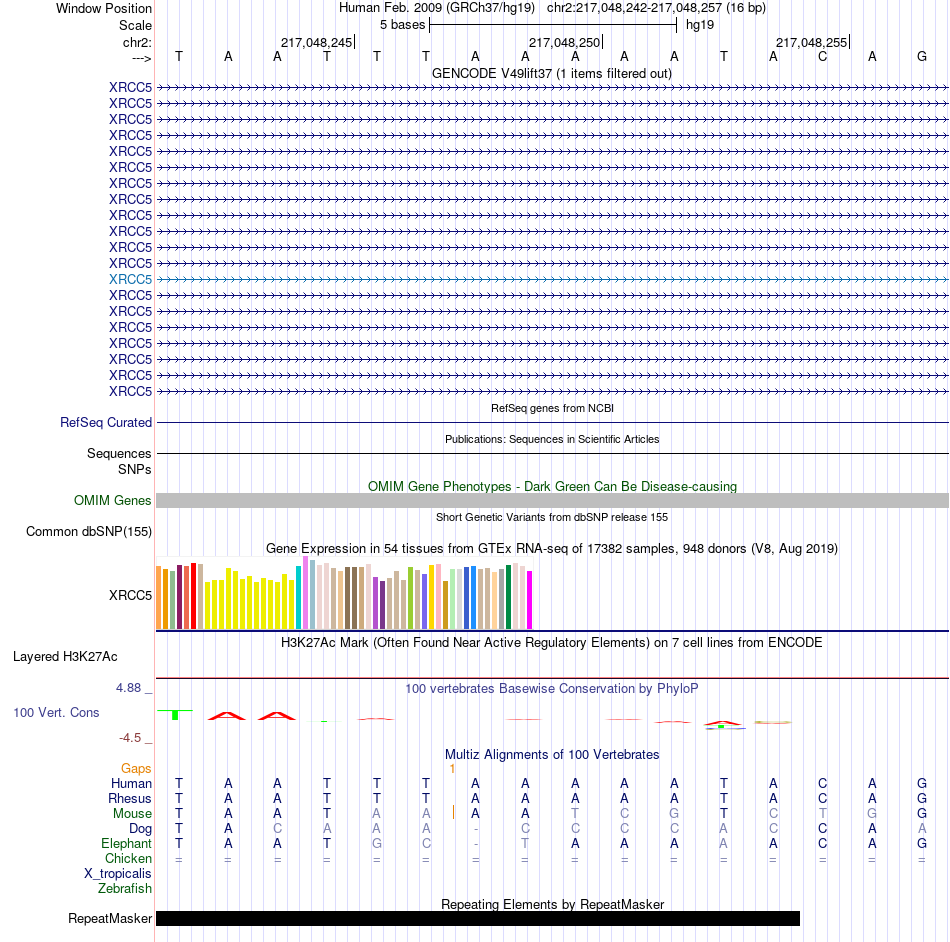
Task: Open Short Genetic Variants from dbSNP title
Action: [552, 517]
